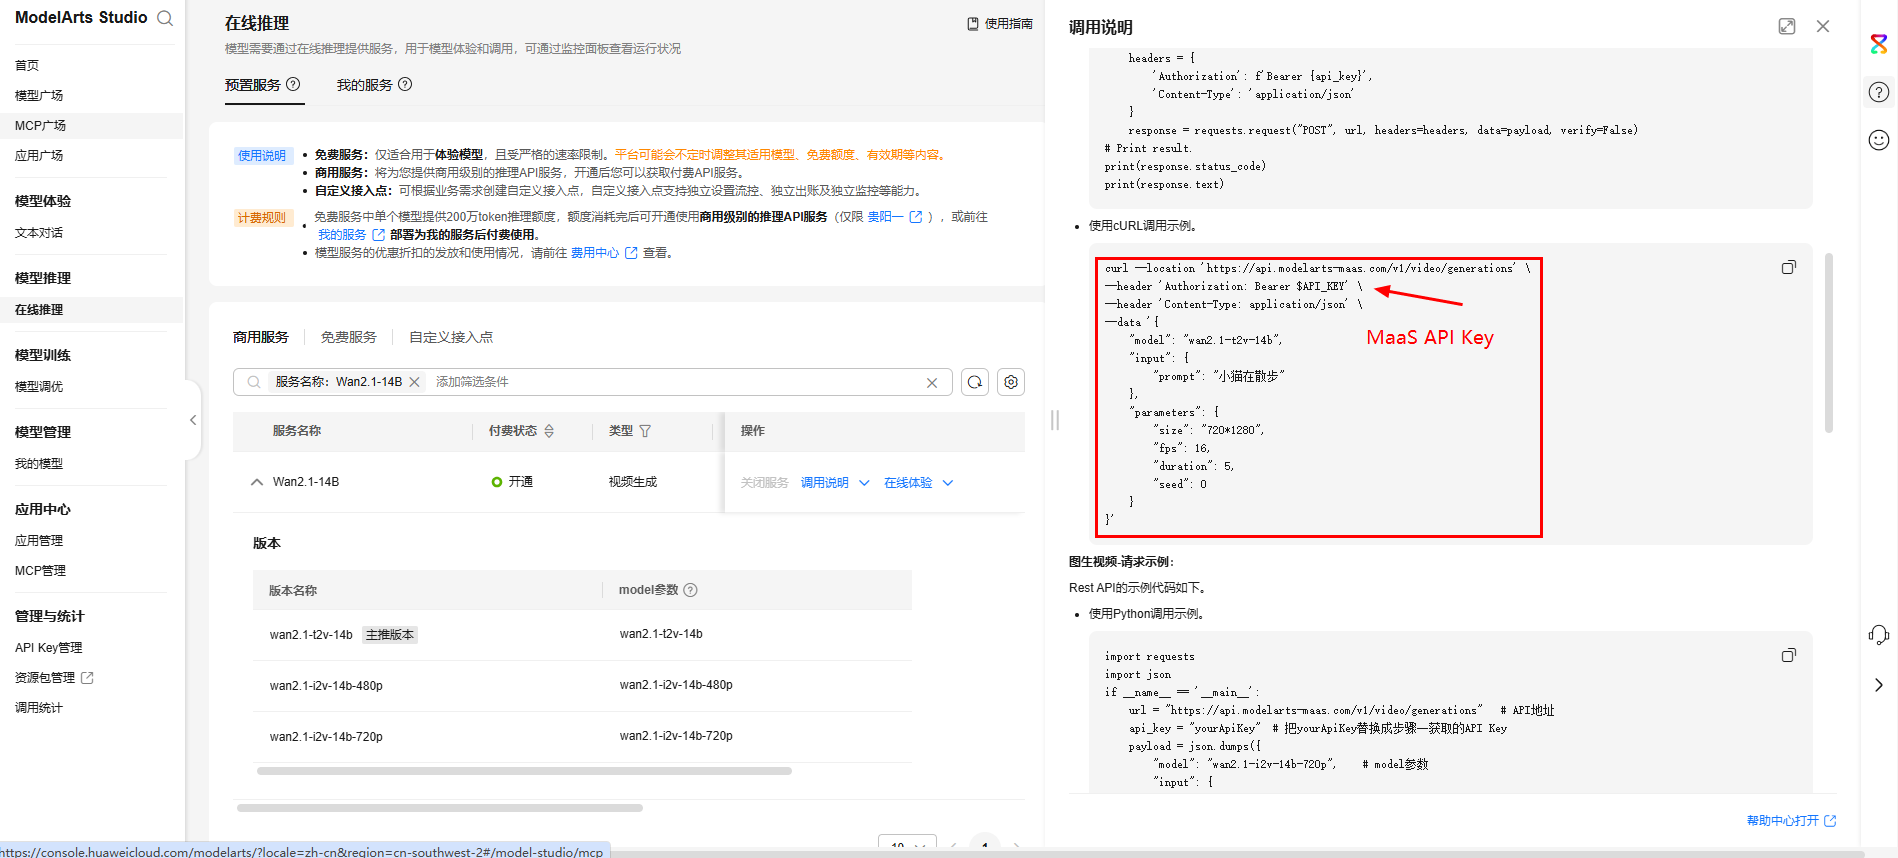Open table column settings gear
Viewport: 1898px width, 858px height.
click(x=1011, y=382)
